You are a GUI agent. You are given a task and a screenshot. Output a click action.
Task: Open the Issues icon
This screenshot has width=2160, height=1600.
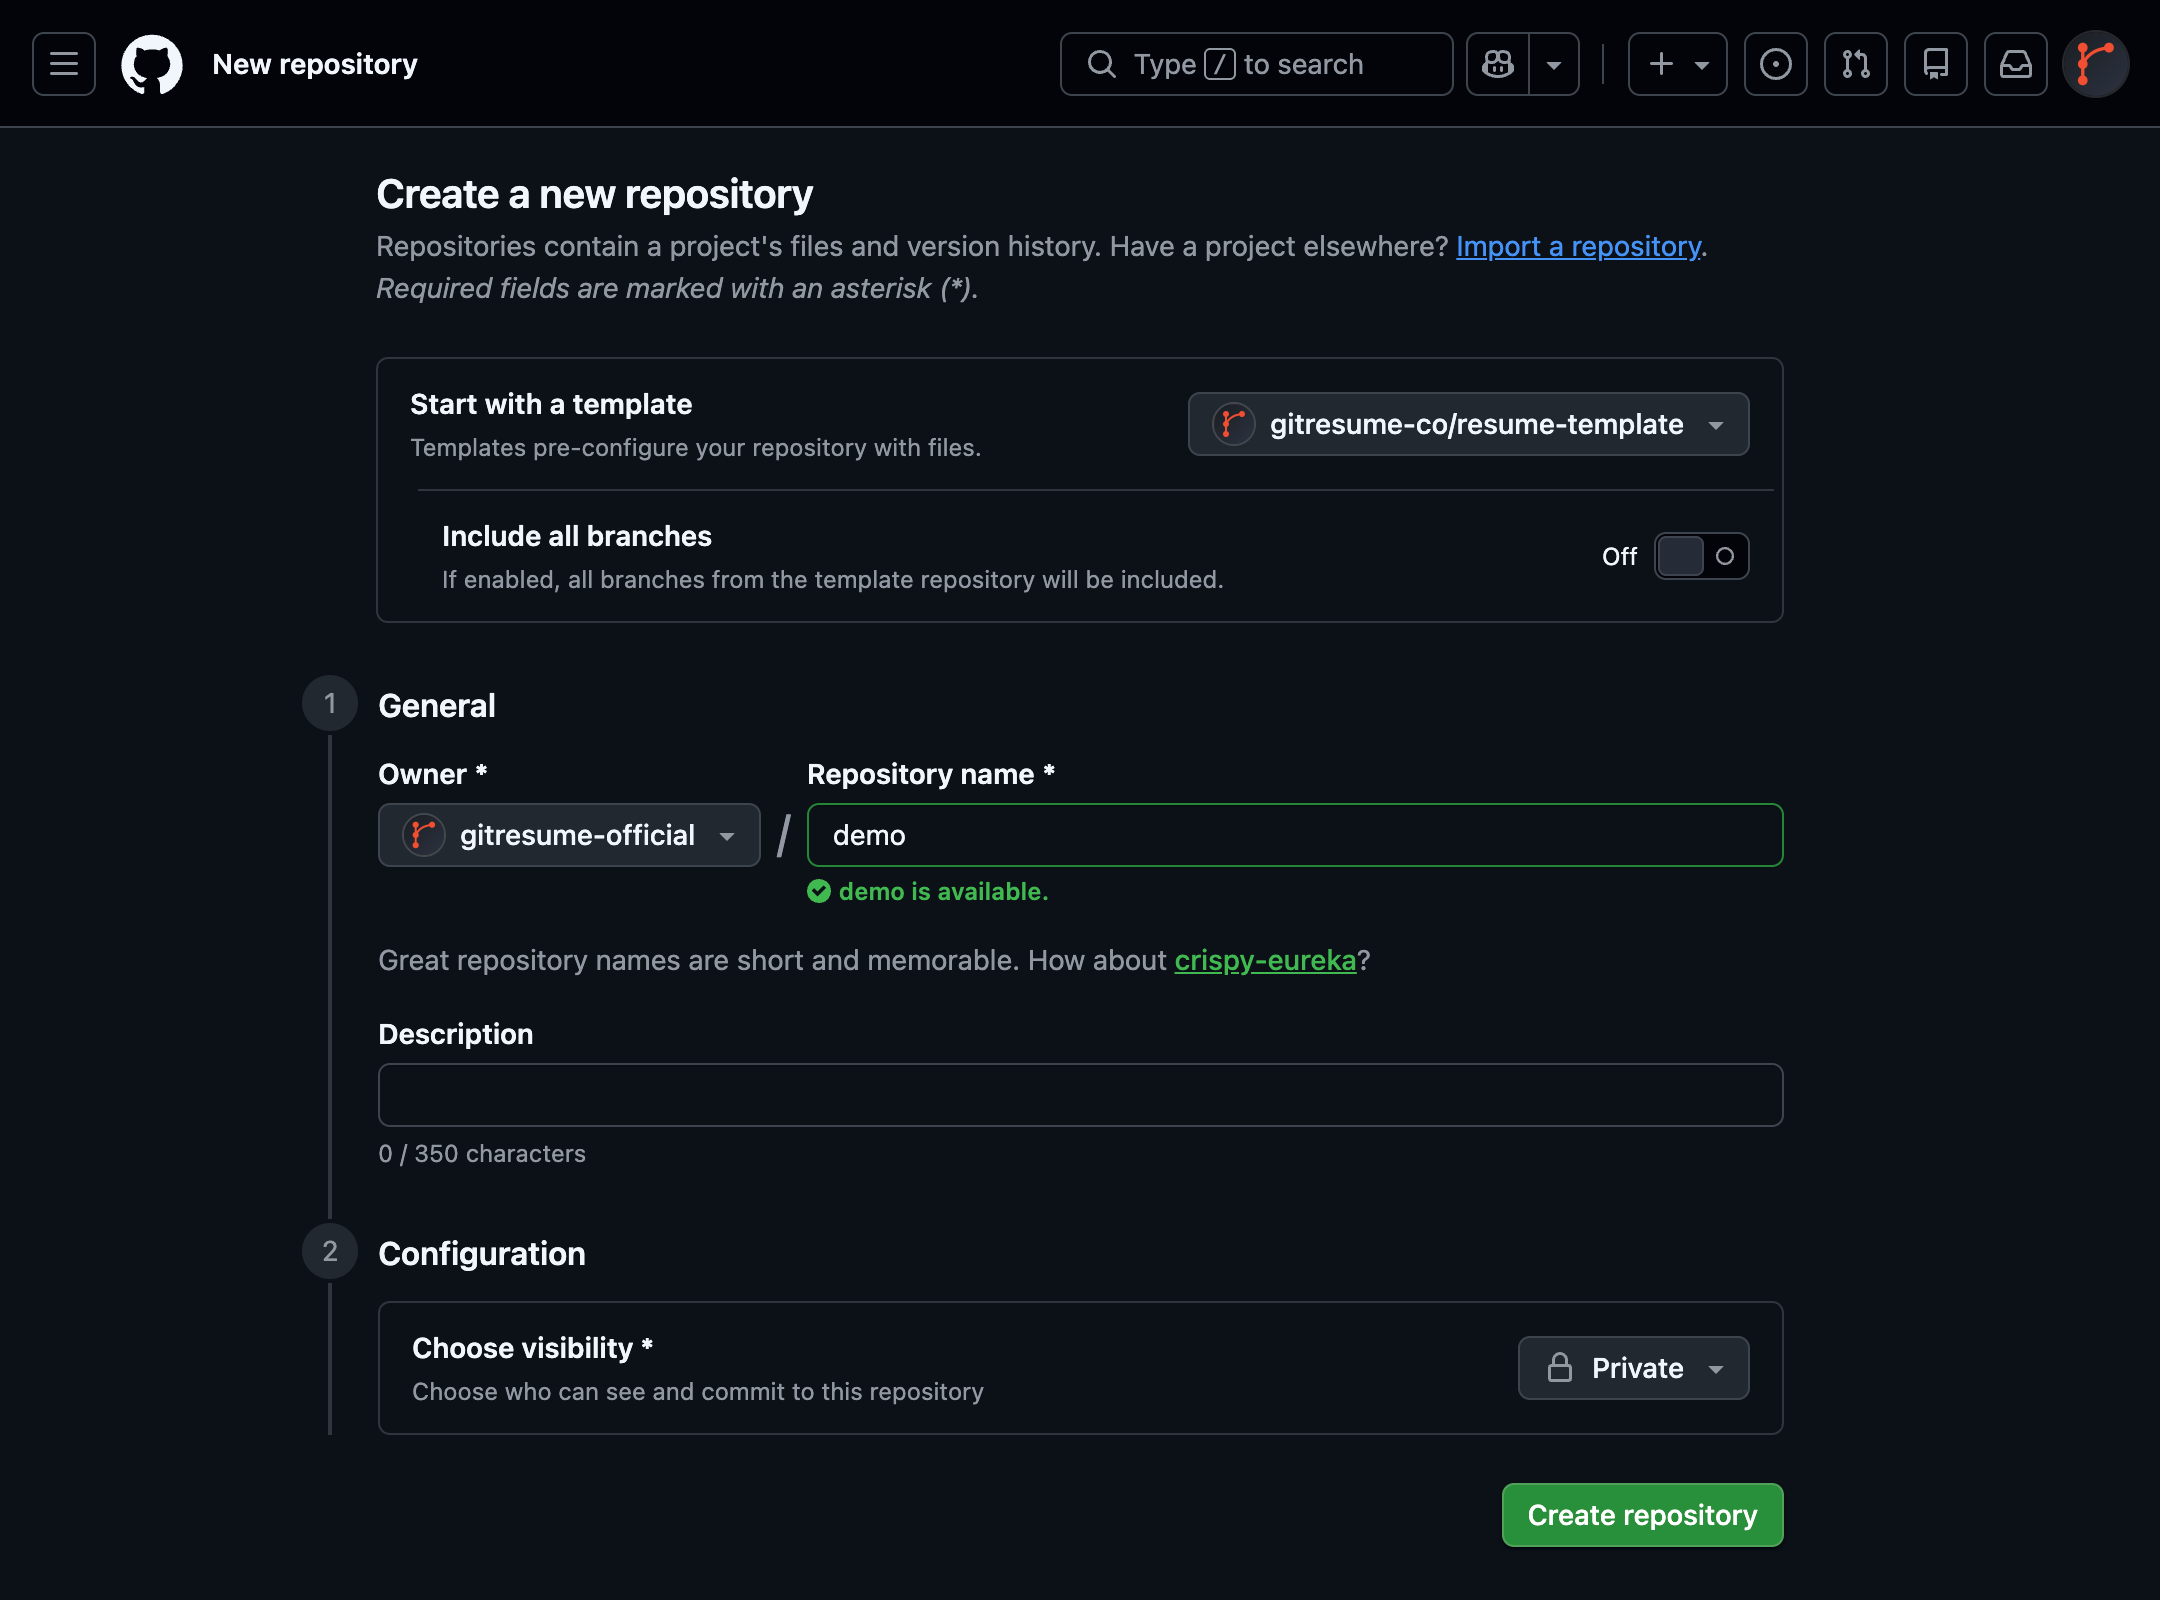pyautogui.click(x=1776, y=64)
